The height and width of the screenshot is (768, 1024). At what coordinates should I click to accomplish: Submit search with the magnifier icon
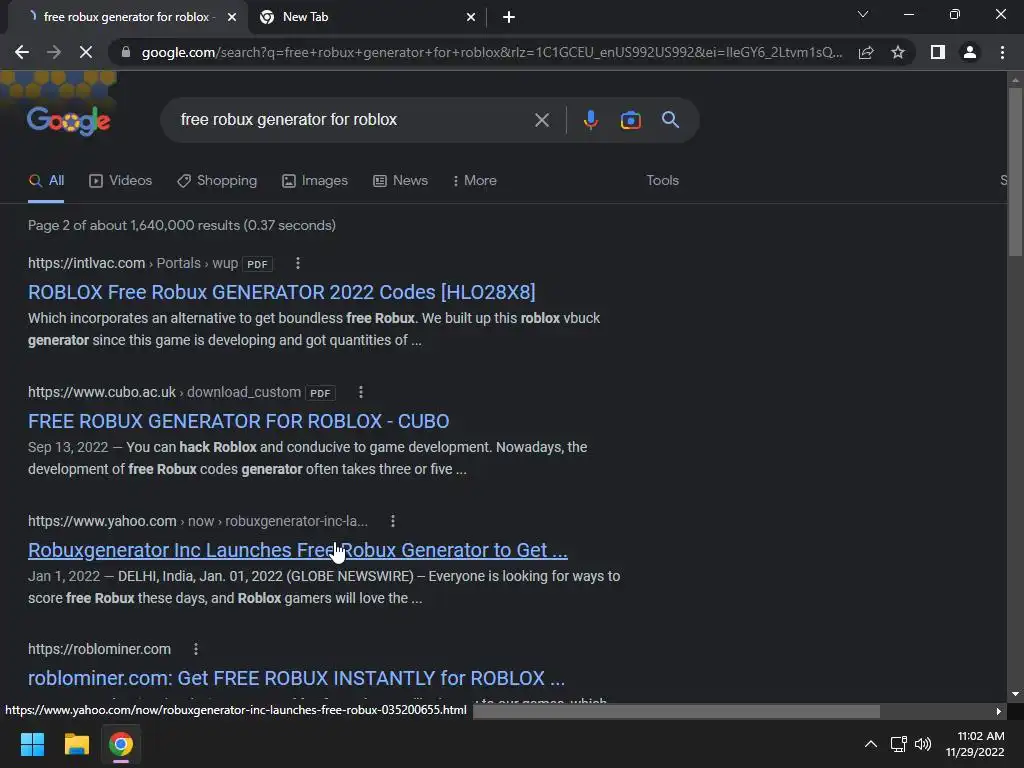(670, 120)
